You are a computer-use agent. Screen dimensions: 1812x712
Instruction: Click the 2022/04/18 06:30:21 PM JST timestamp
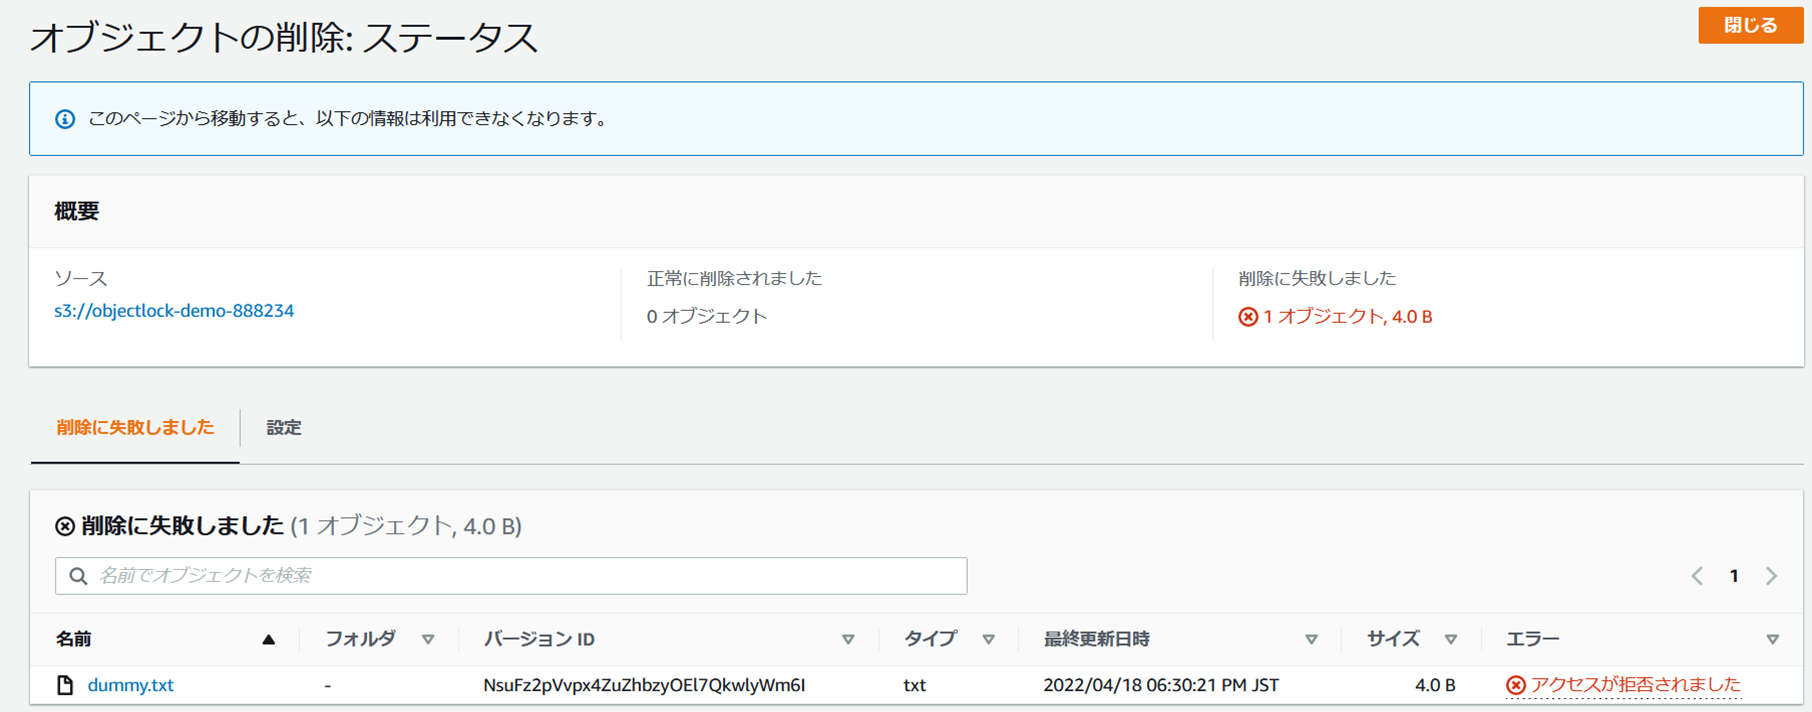pyautogui.click(x=1161, y=685)
